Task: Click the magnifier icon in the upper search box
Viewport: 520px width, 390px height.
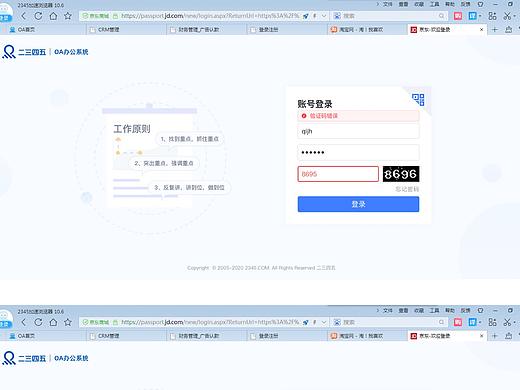Action: pyautogui.click(x=441, y=16)
